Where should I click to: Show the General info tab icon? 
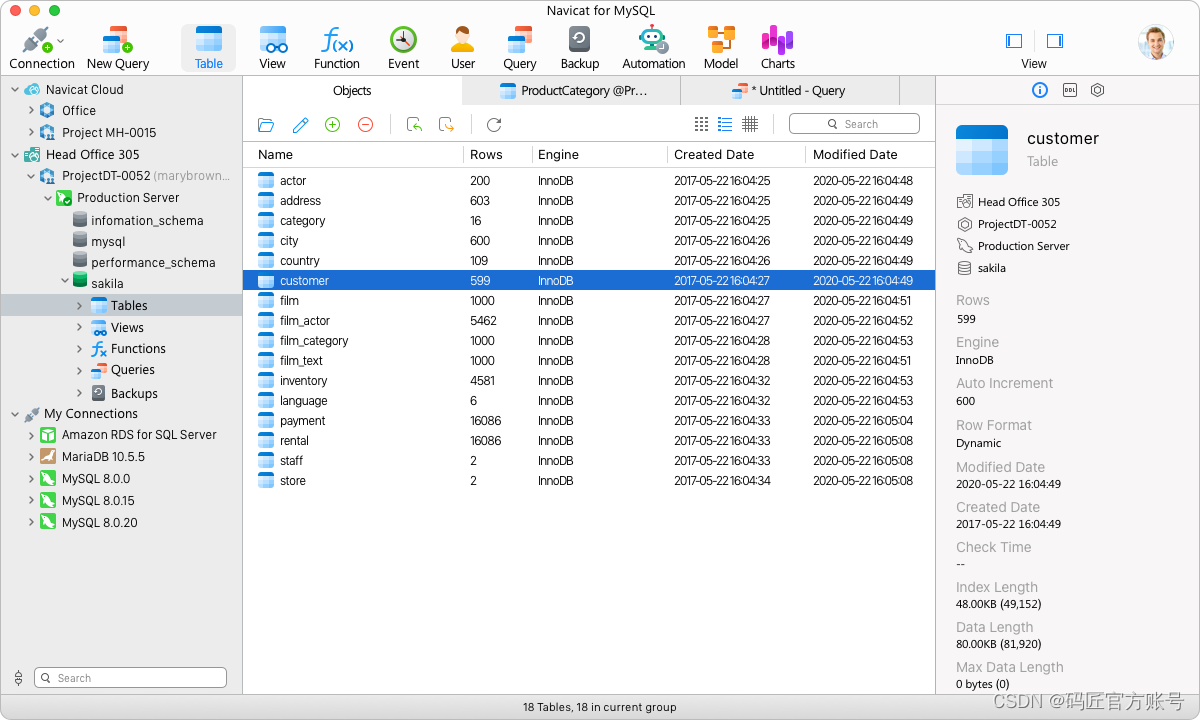click(x=1040, y=90)
